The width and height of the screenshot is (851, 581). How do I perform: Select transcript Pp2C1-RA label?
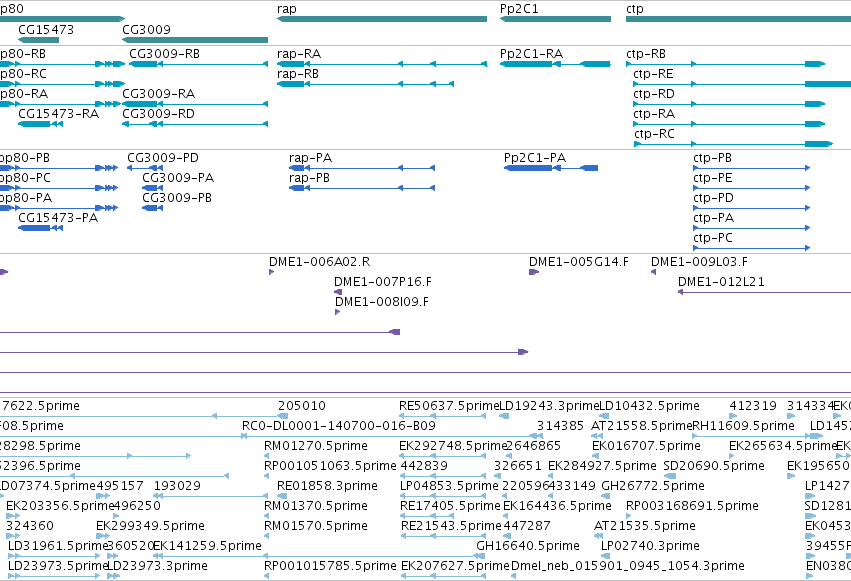click(x=531, y=54)
